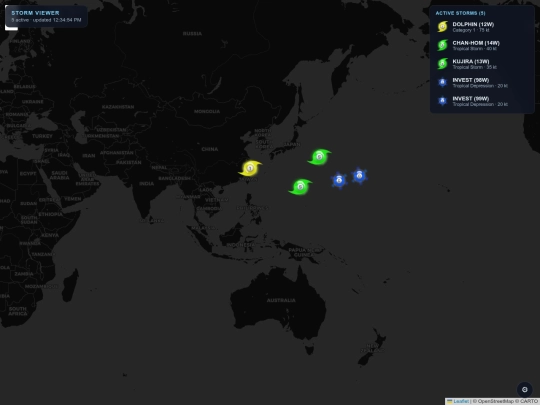The height and width of the screenshot is (405, 540).
Task: Click the yellow Category 1 storm marker near Taiwan
Action: tap(250, 168)
